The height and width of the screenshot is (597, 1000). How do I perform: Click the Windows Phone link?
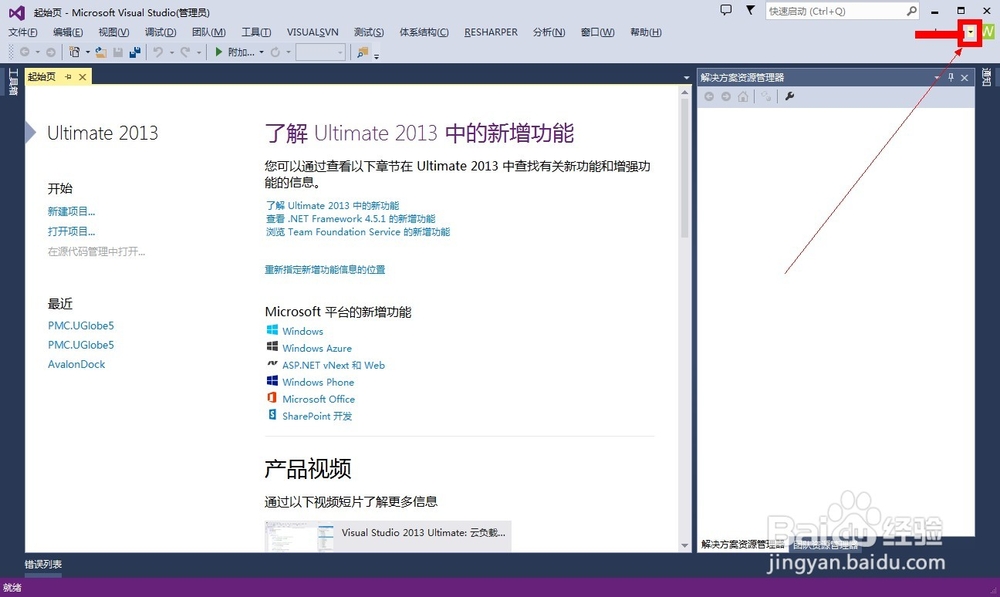click(x=318, y=382)
